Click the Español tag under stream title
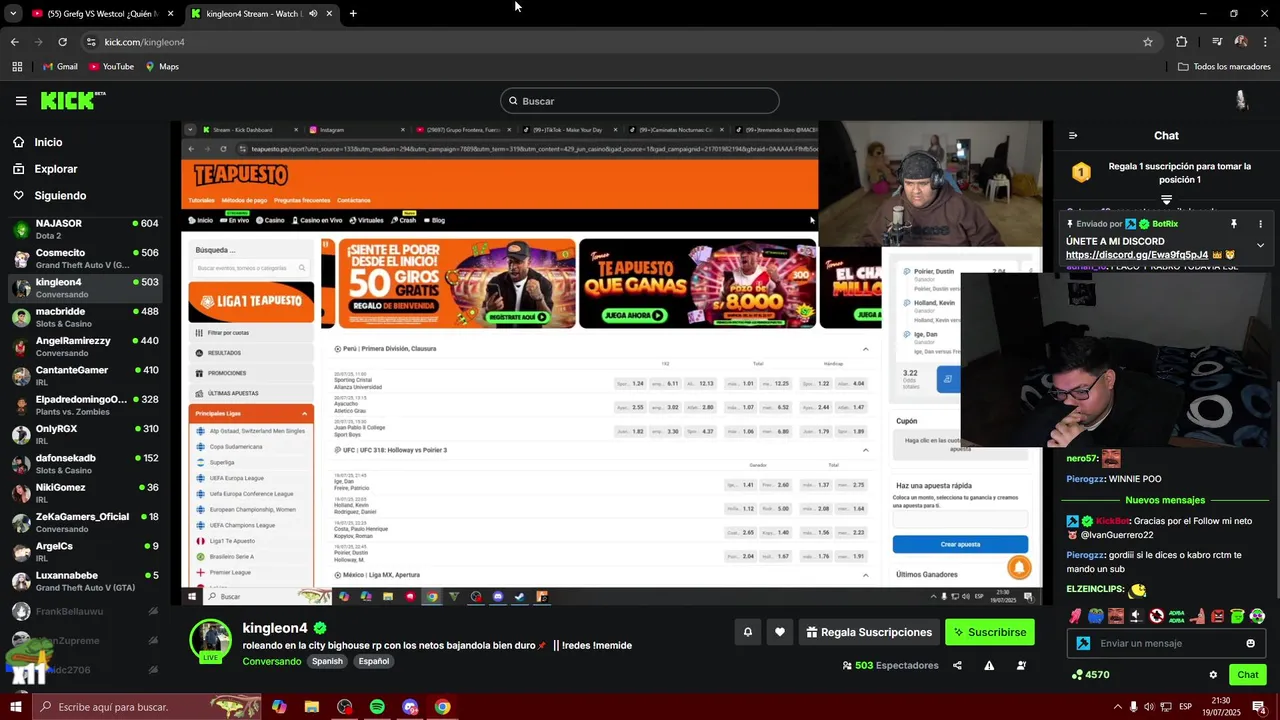1280x720 pixels. coord(374,661)
